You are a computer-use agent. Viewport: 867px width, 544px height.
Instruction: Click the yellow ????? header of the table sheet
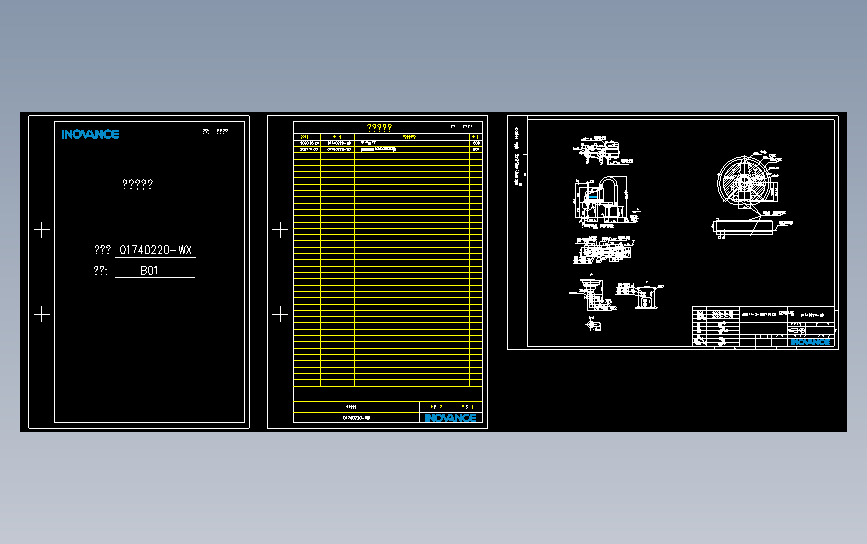(379, 128)
